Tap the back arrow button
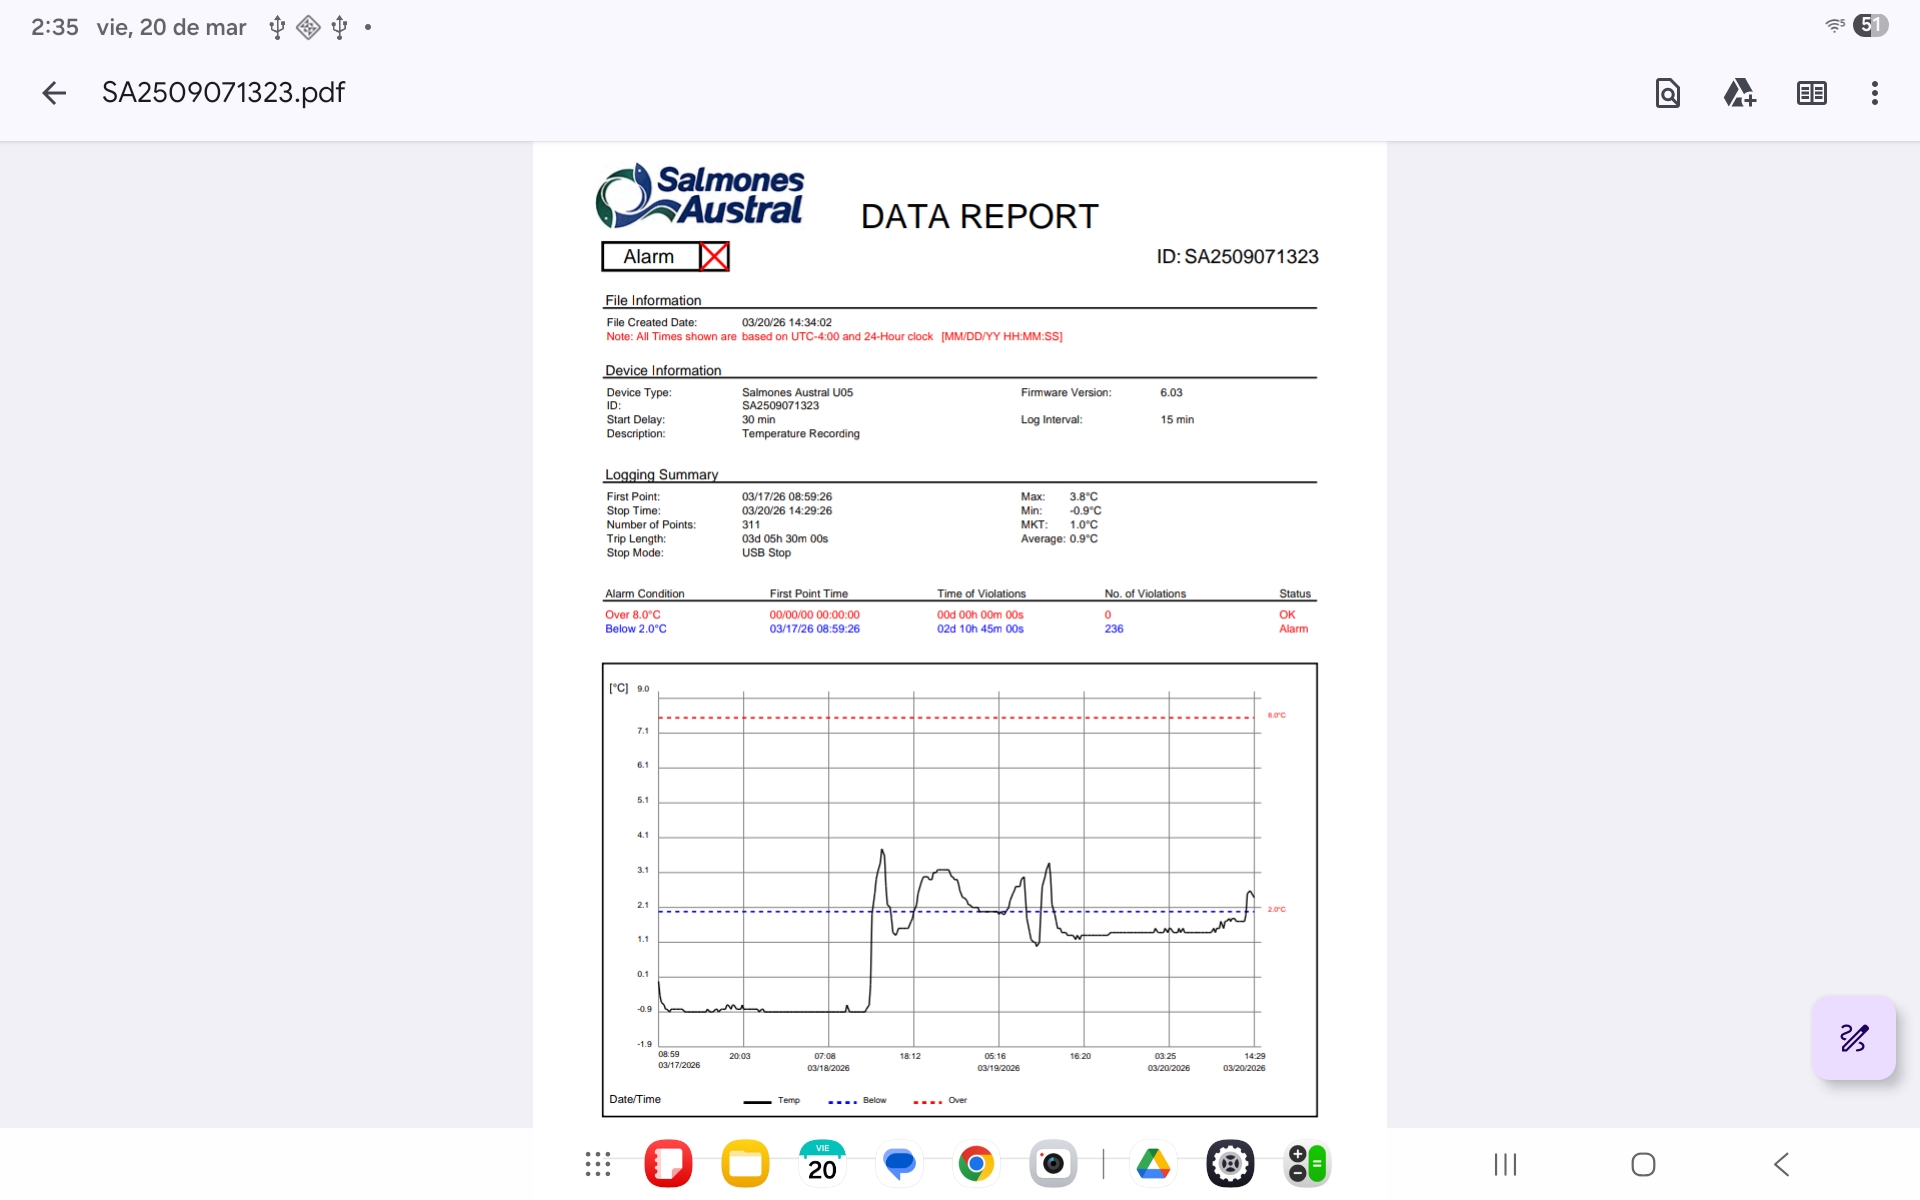 (x=54, y=93)
